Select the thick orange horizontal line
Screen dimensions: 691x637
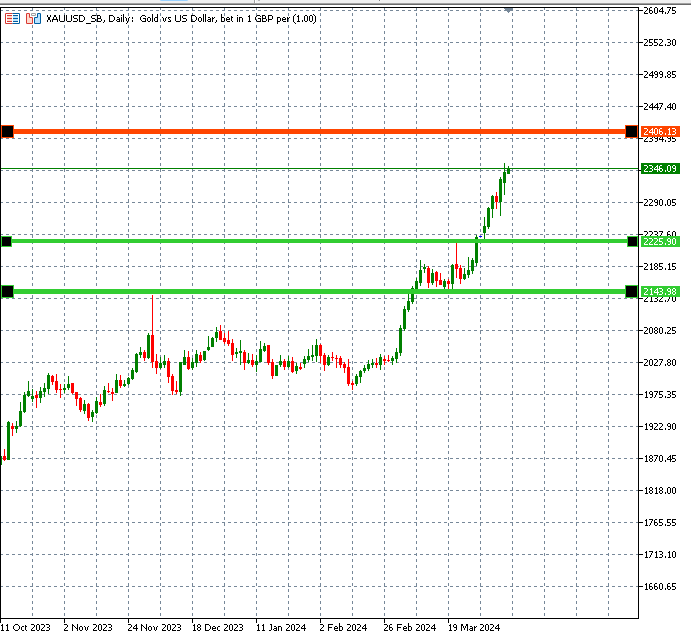click(x=320, y=132)
